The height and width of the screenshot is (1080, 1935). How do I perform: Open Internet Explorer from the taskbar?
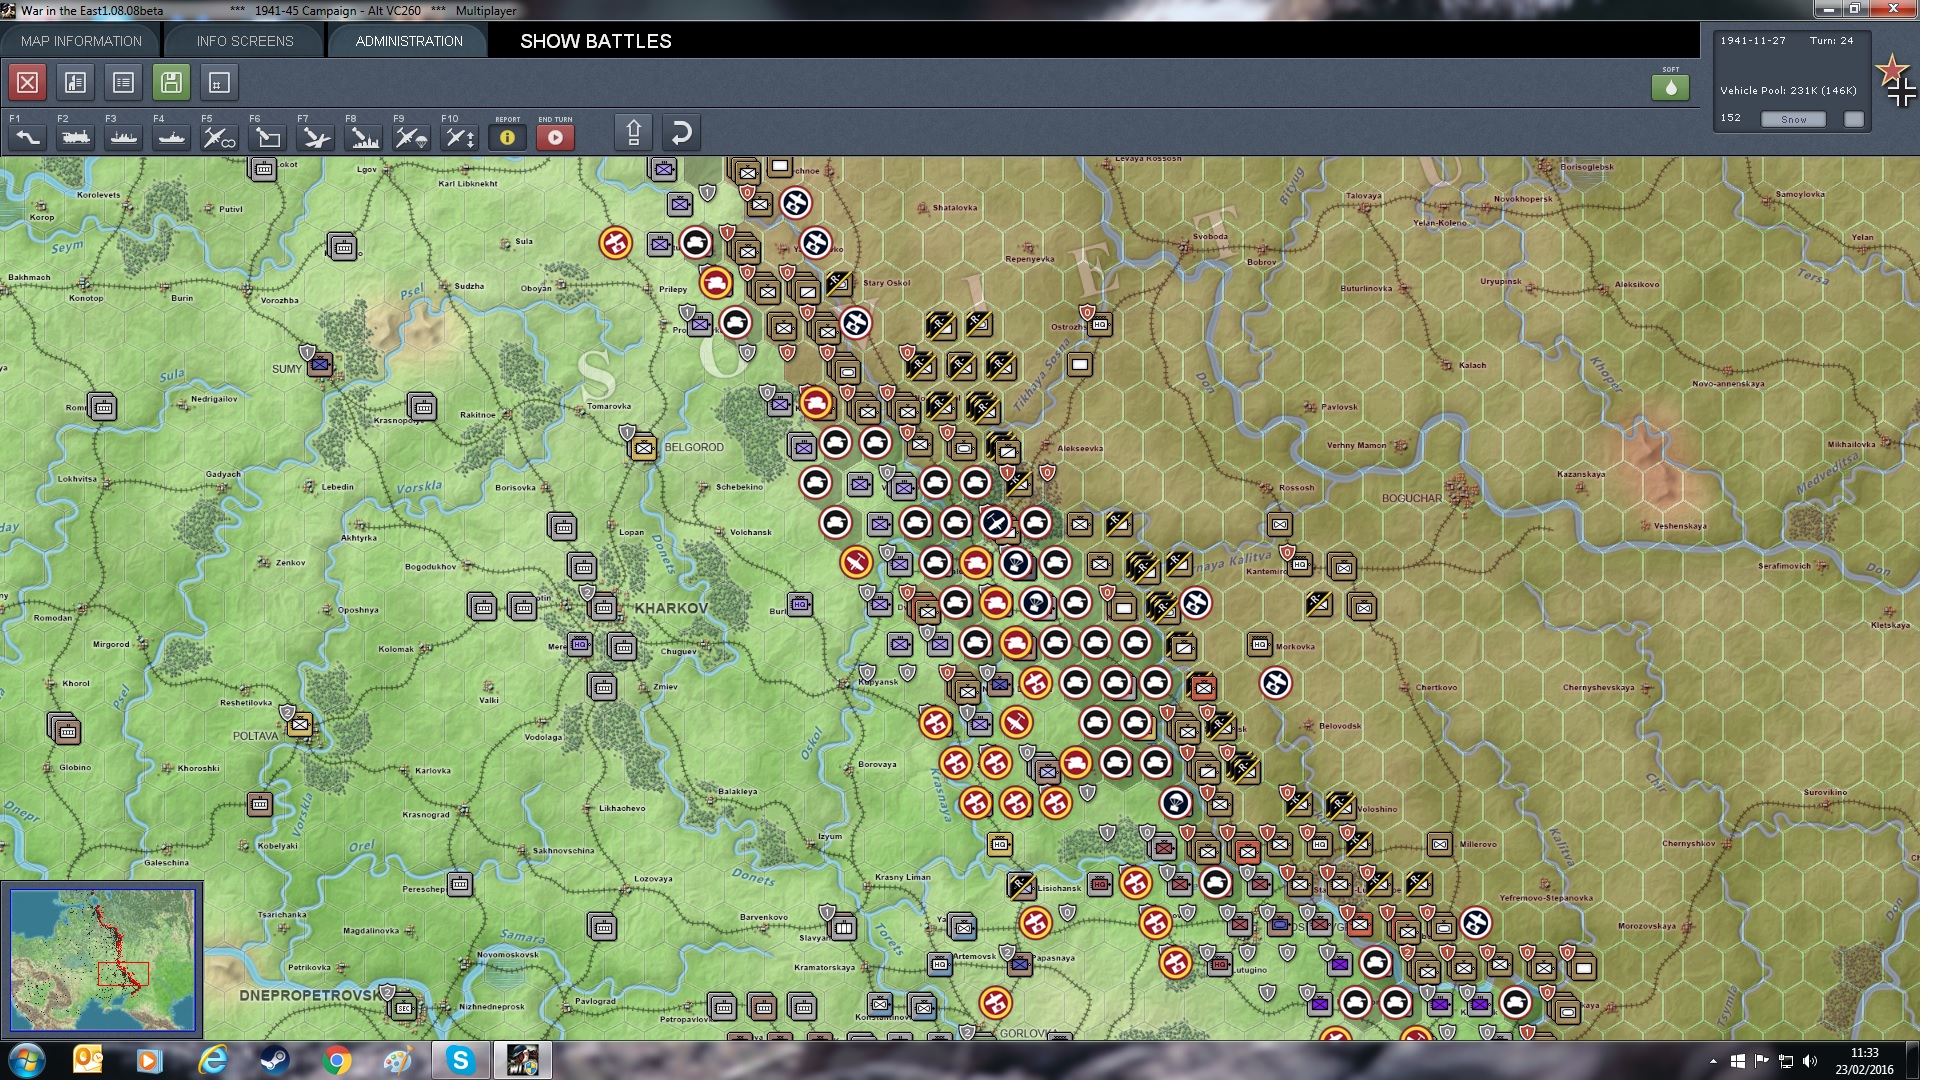click(x=212, y=1061)
